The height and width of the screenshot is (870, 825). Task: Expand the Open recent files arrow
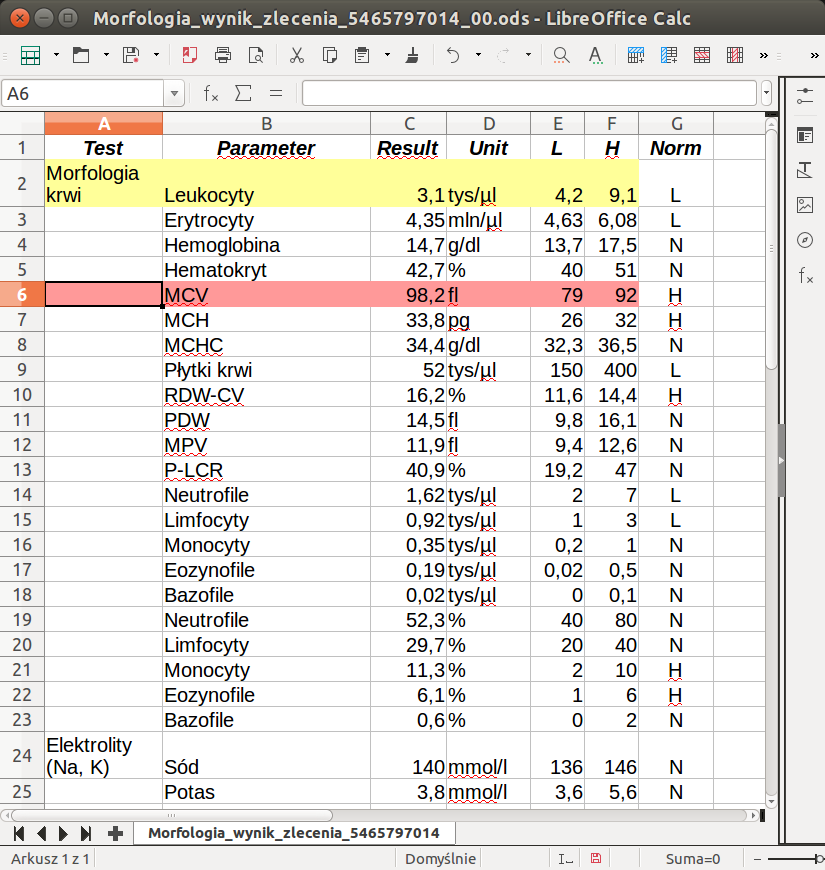pos(106,55)
